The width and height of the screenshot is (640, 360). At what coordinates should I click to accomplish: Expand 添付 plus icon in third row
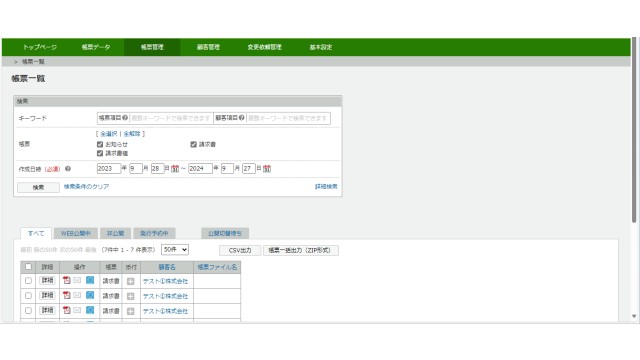131,311
